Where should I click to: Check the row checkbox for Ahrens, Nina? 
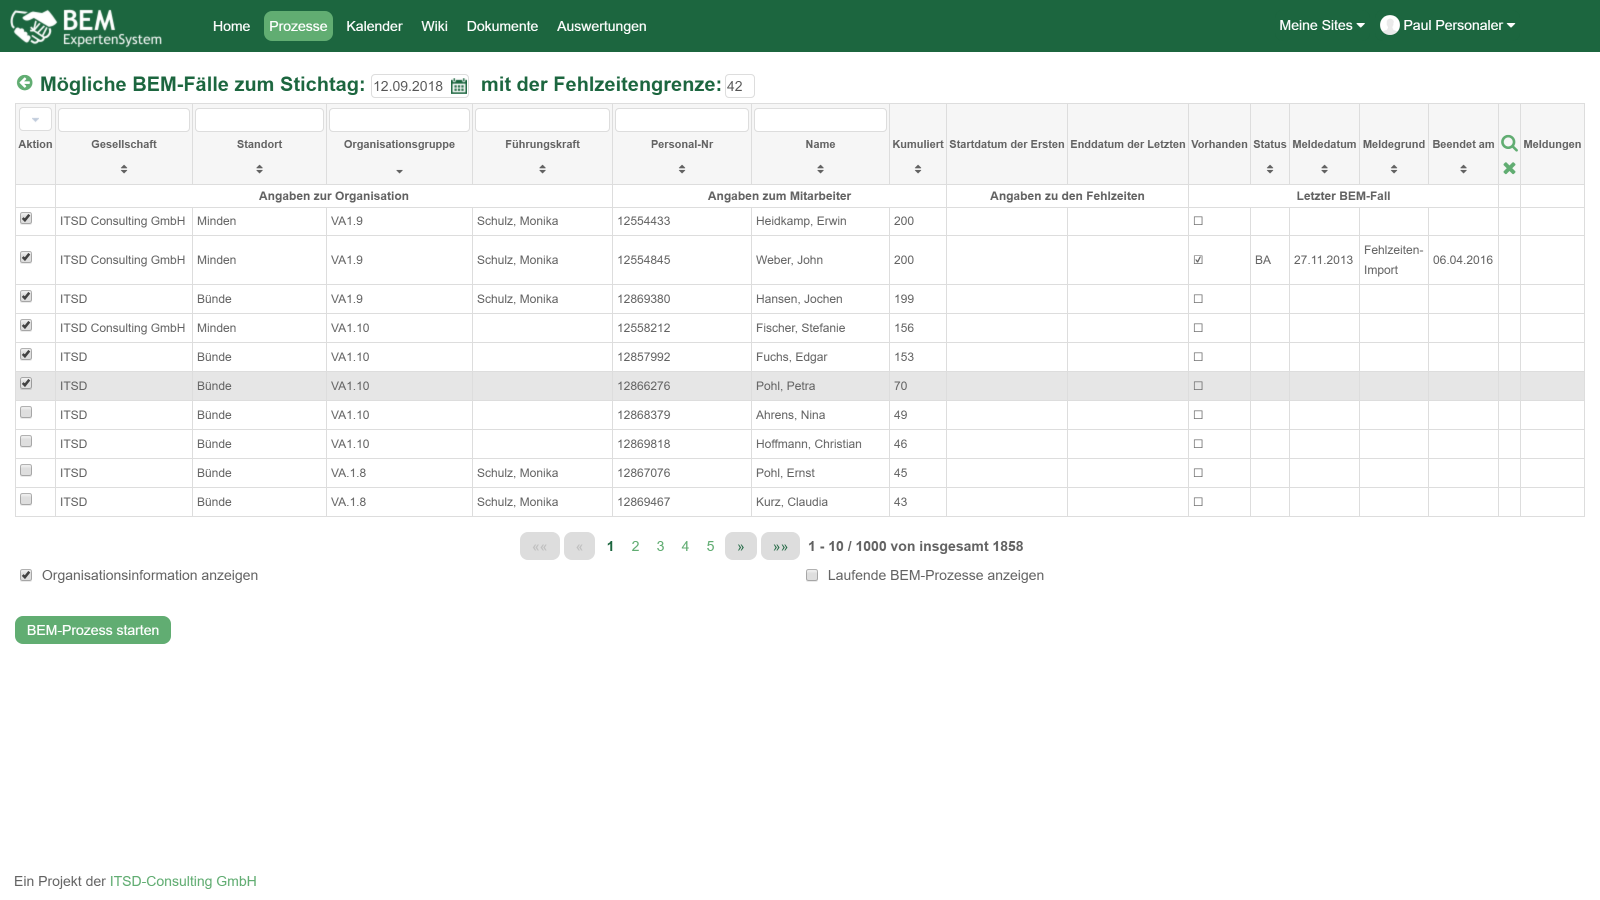click(x=26, y=413)
